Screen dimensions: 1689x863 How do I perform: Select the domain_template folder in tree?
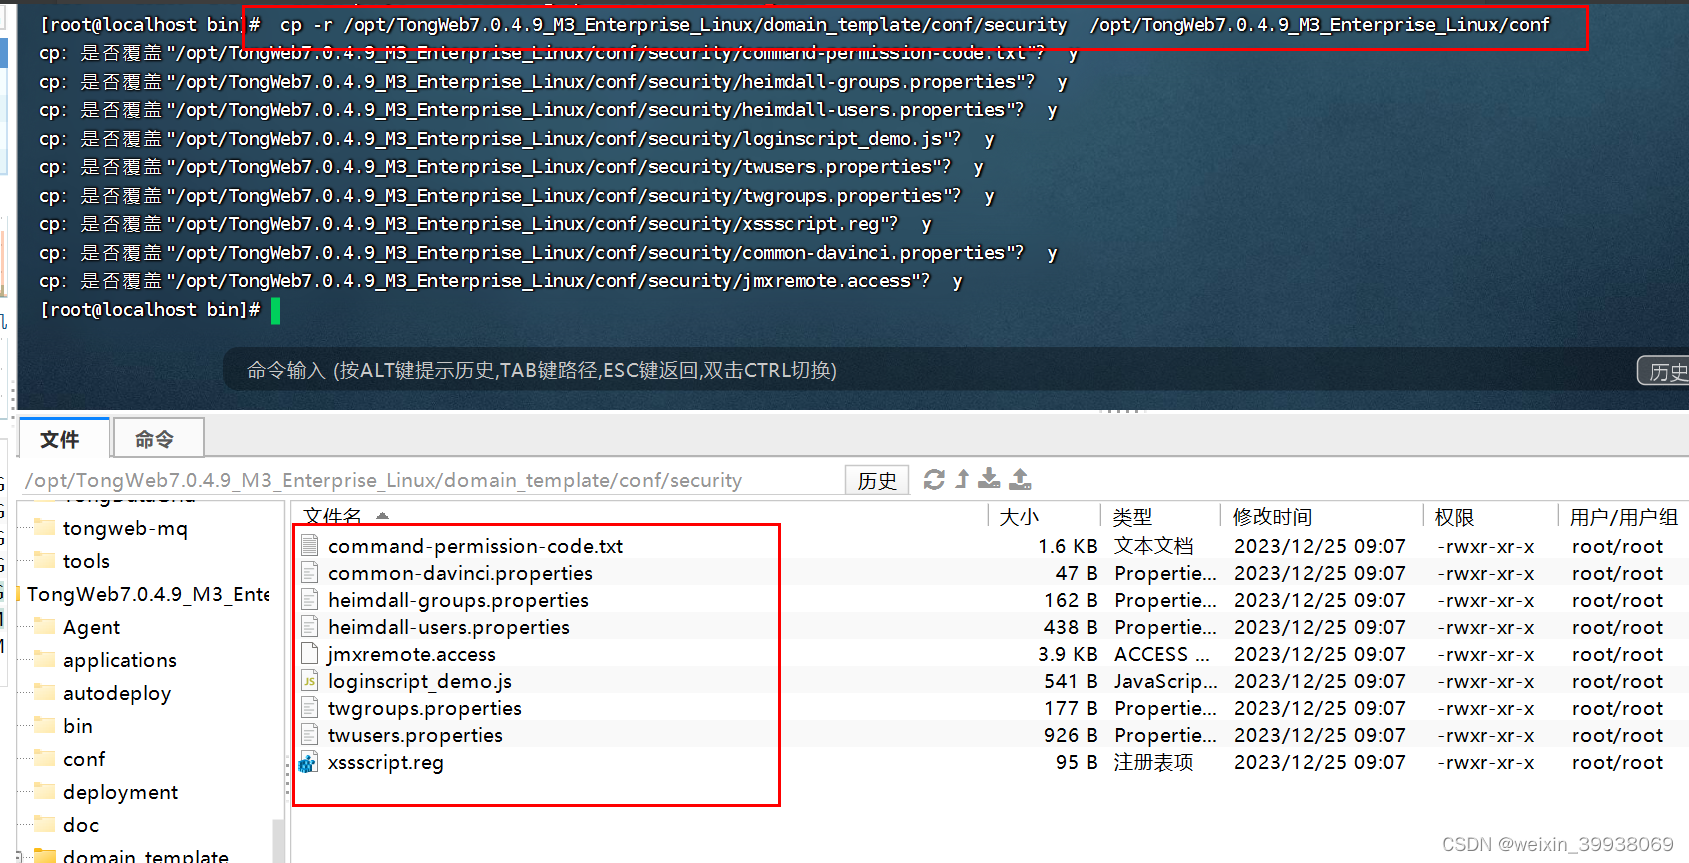tap(145, 856)
